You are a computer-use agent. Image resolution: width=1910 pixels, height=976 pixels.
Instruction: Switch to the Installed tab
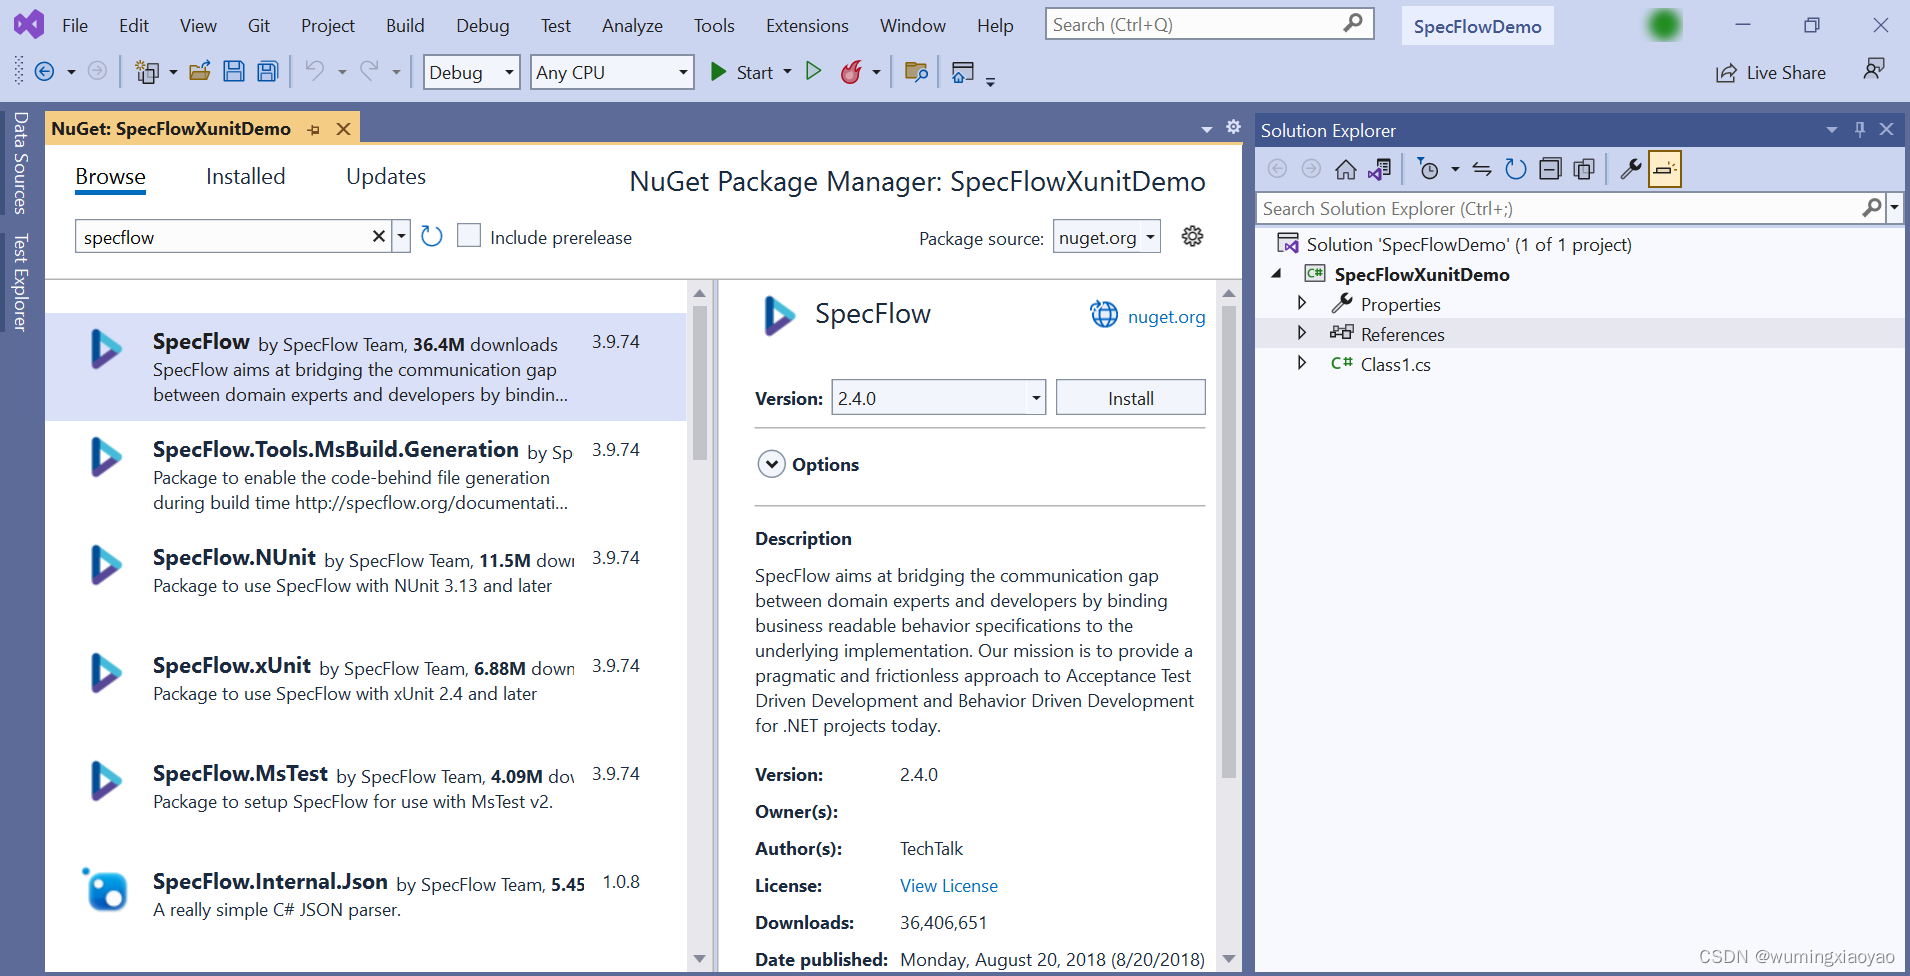tap(245, 177)
